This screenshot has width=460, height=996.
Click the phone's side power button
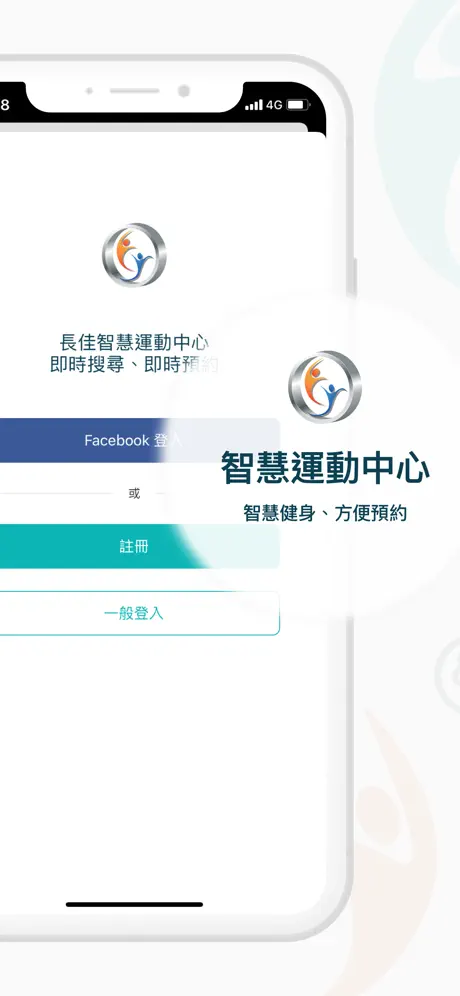tap(354, 277)
